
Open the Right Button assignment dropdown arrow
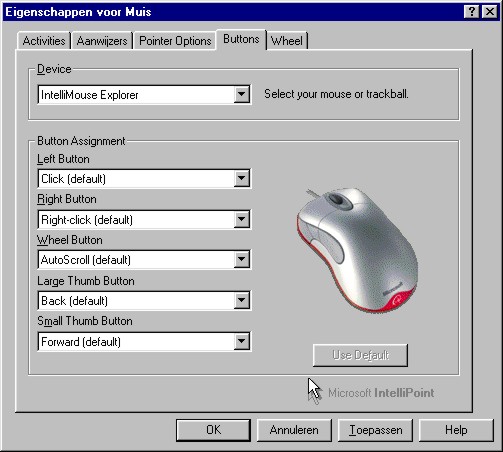[x=241, y=219]
